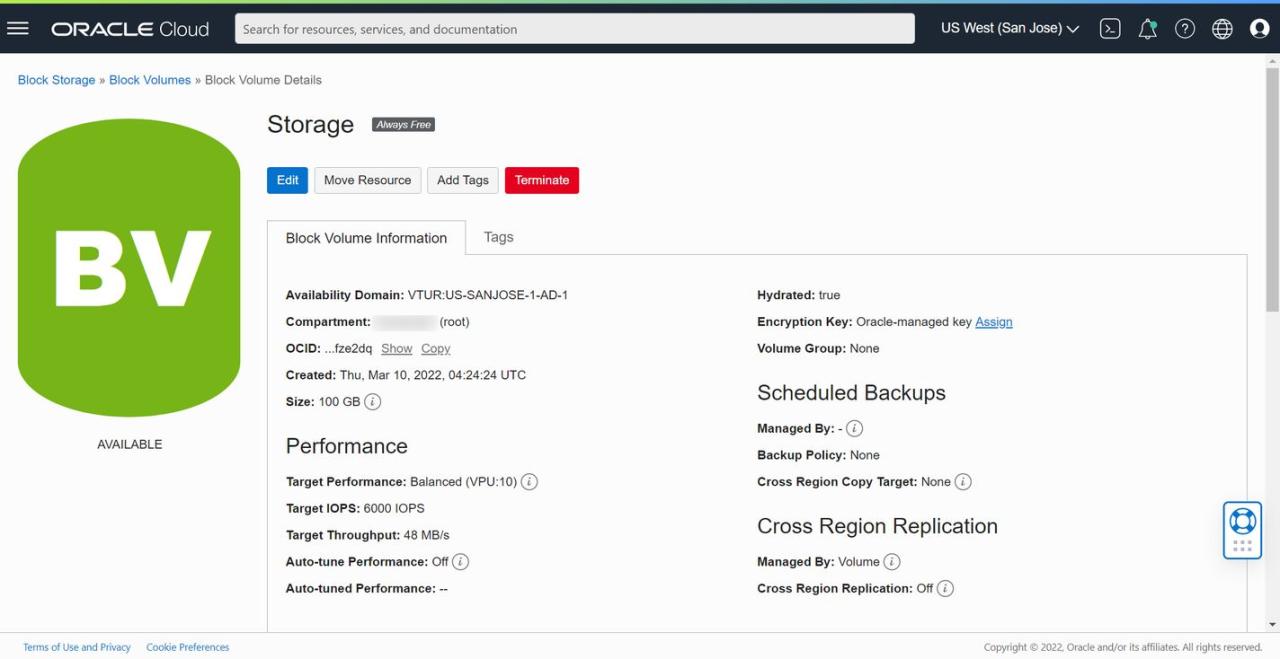Open the user profile icon
The height and width of the screenshot is (659, 1280).
[1260, 29]
